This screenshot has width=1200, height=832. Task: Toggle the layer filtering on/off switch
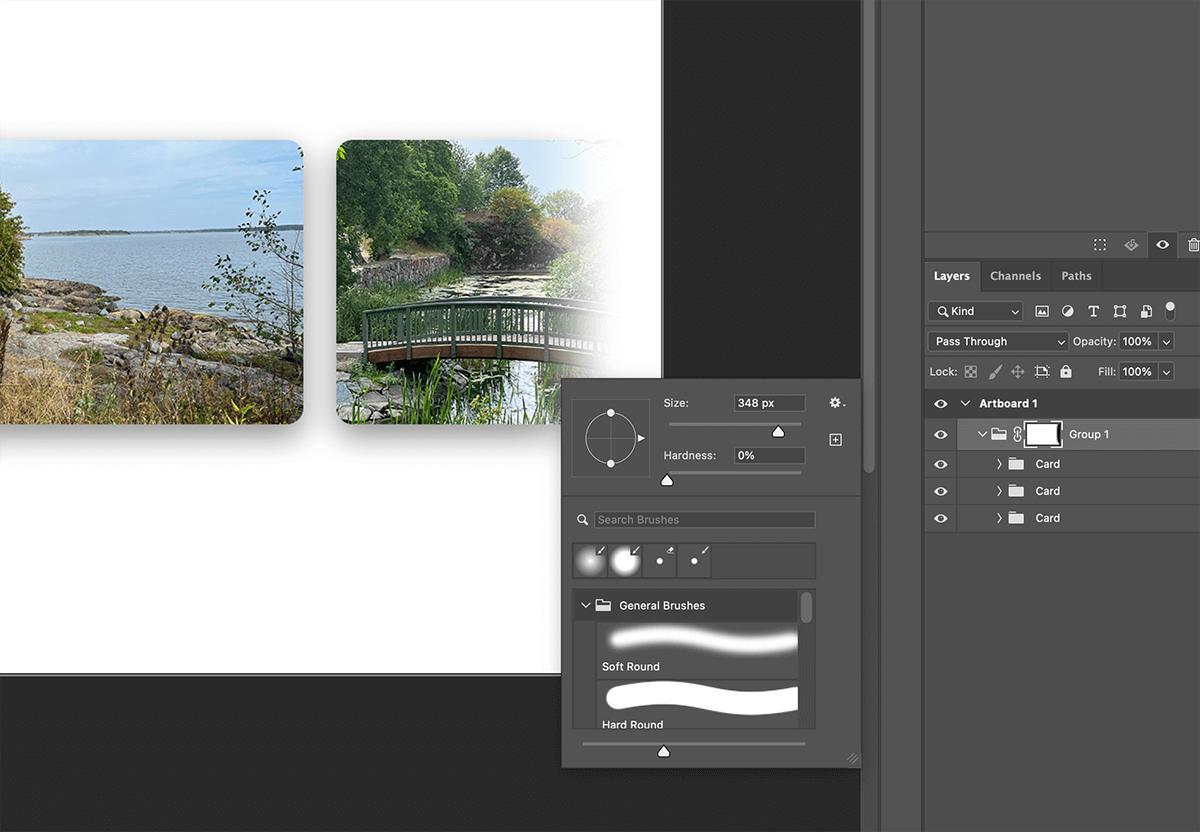tap(1170, 312)
